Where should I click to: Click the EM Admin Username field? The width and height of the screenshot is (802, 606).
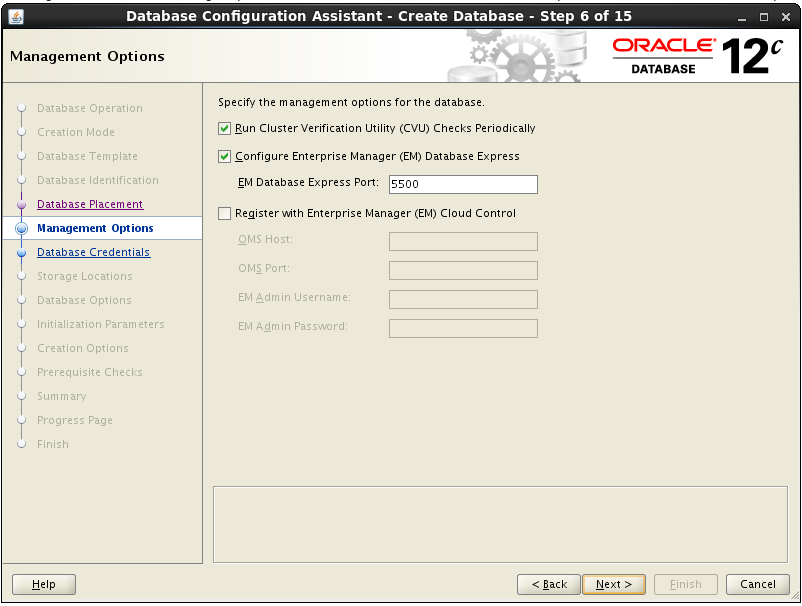[463, 299]
